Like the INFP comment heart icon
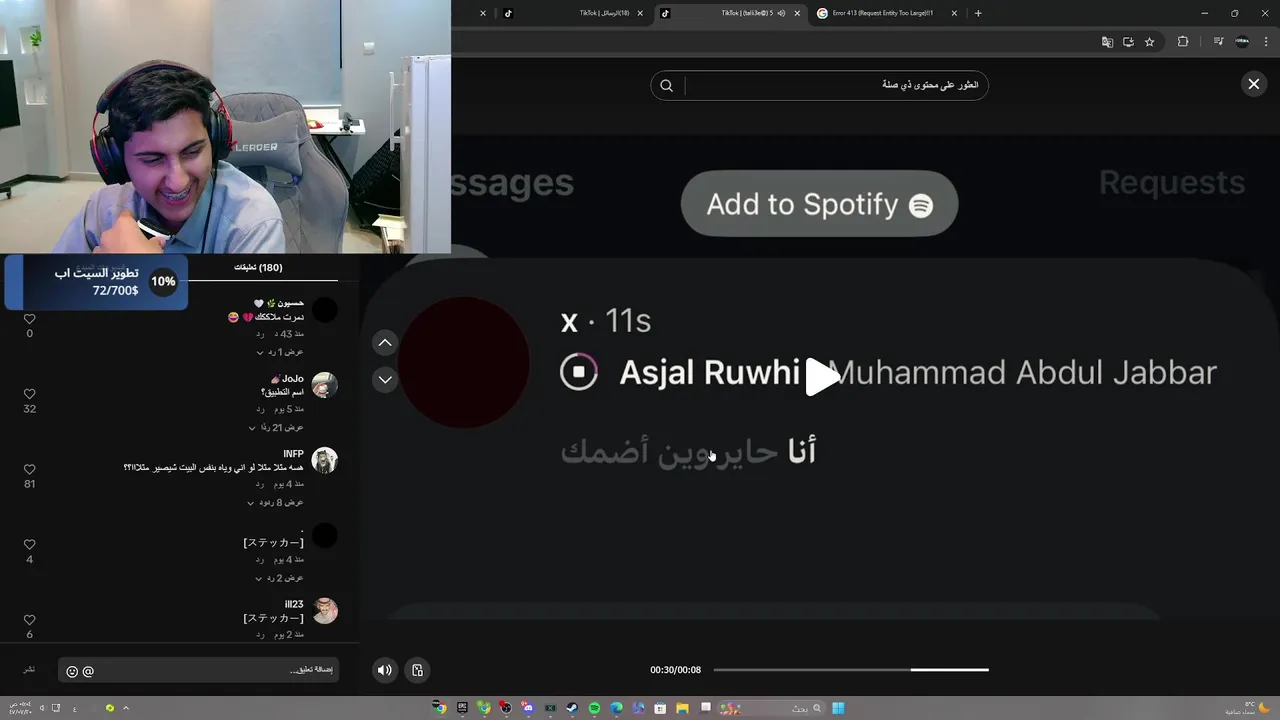This screenshot has width=1280, height=720. [x=29, y=469]
